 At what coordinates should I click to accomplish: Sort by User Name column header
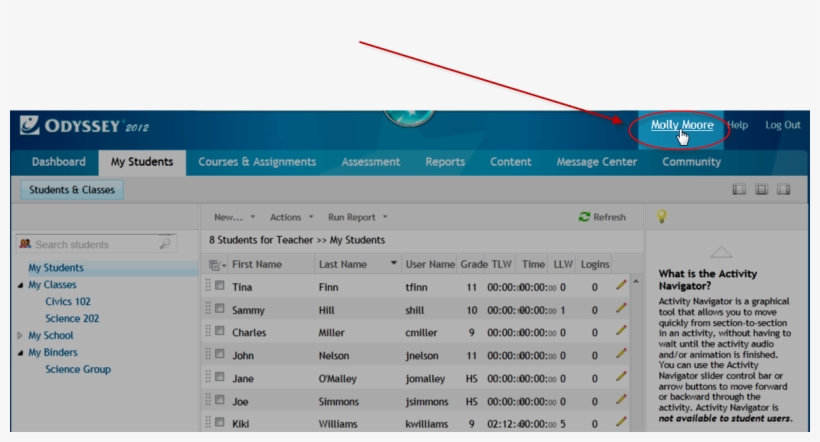pos(430,264)
